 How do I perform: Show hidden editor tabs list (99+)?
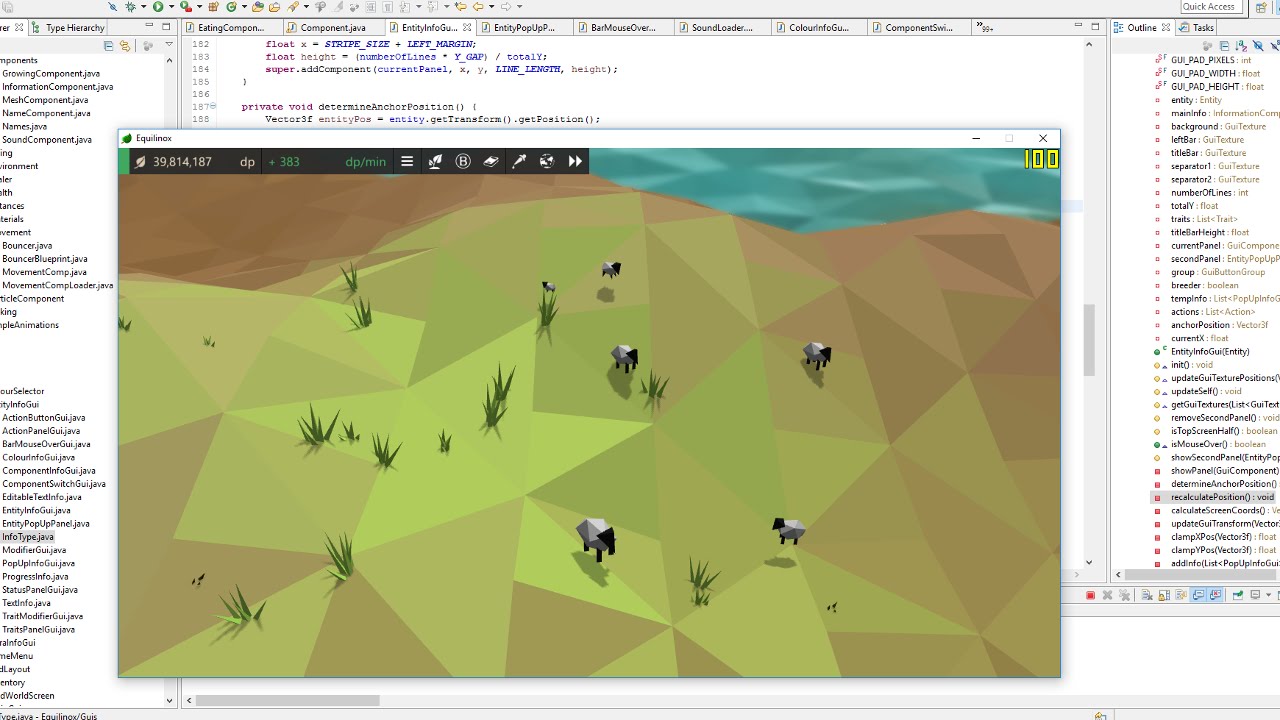(987, 28)
